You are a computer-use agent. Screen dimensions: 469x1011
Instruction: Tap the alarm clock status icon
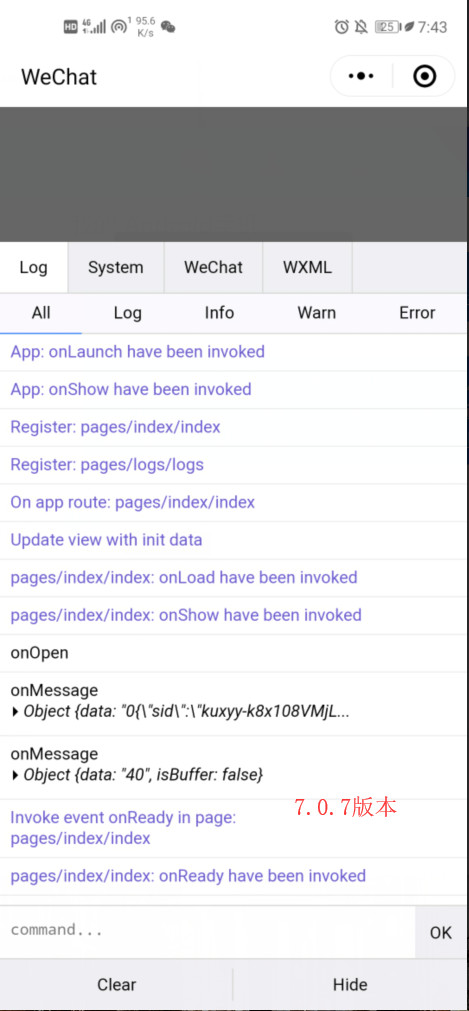(341, 26)
